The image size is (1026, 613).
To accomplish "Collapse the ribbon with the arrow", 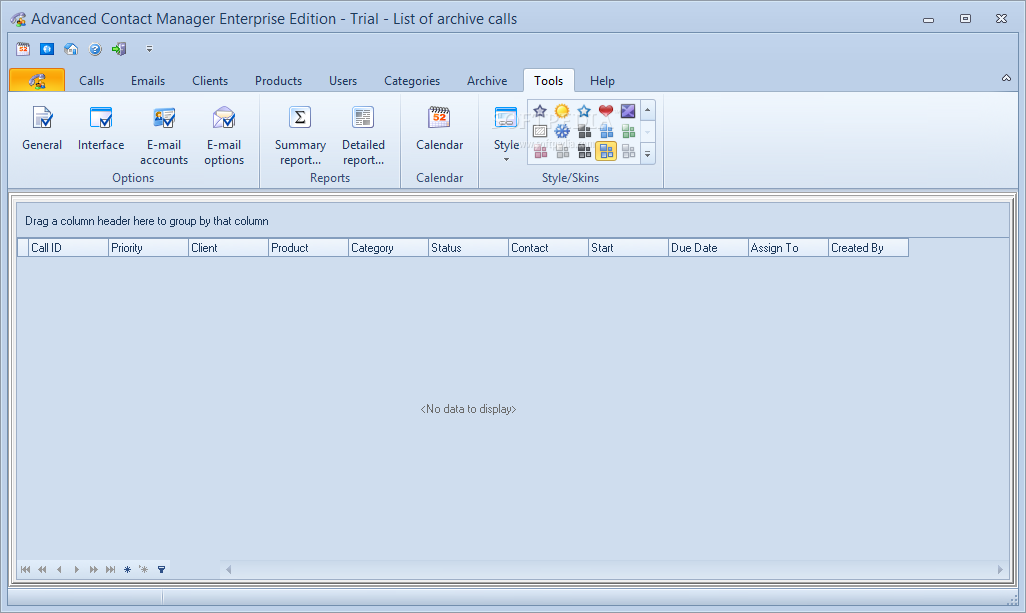I will pyautogui.click(x=1006, y=78).
